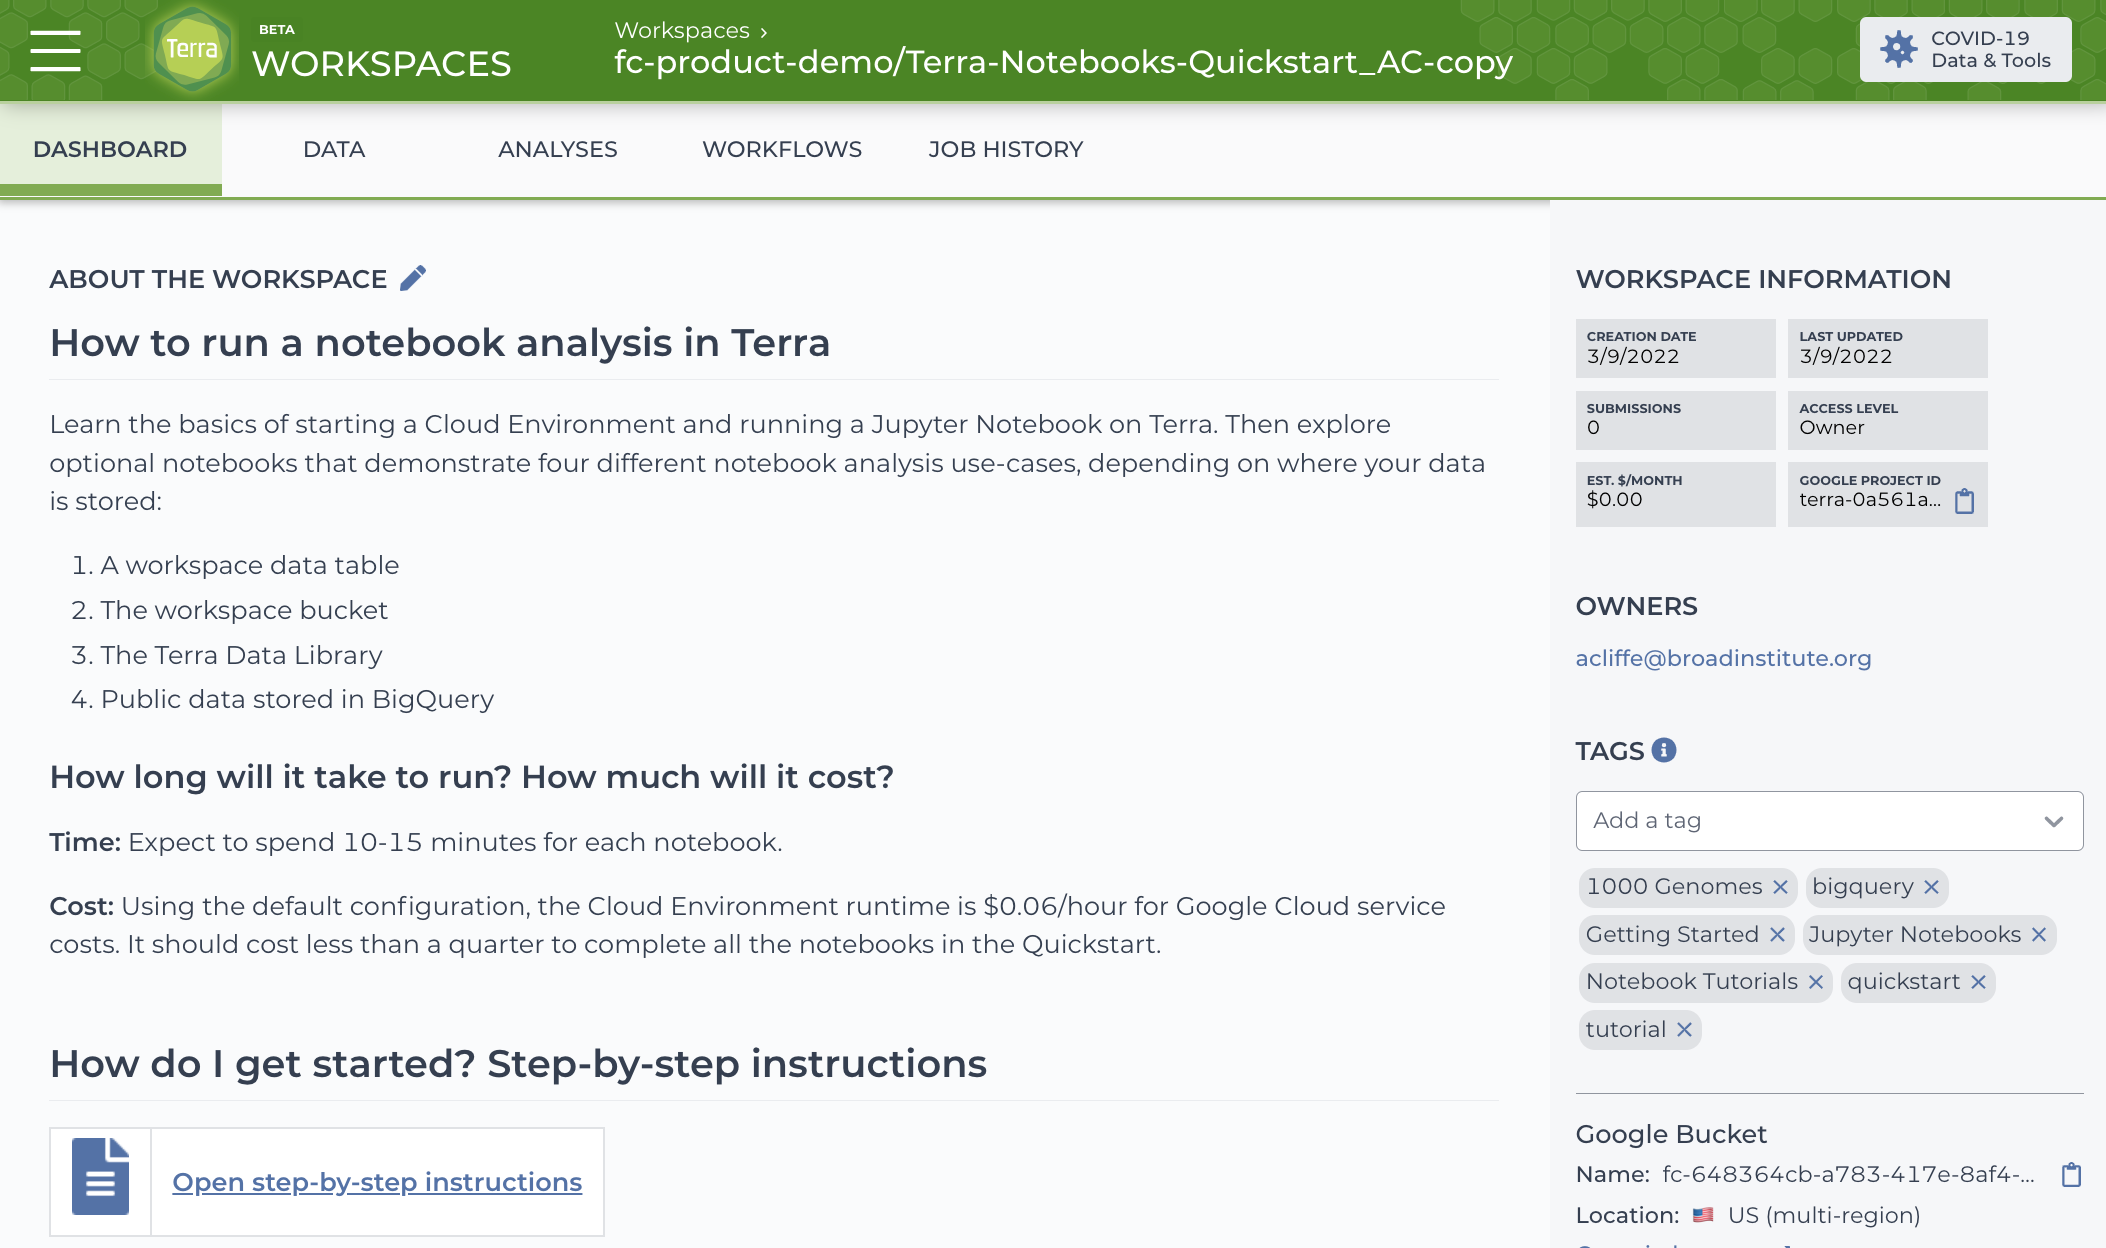
Task: Click heading How to run a notebook analysis
Action: tap(440, 343)
